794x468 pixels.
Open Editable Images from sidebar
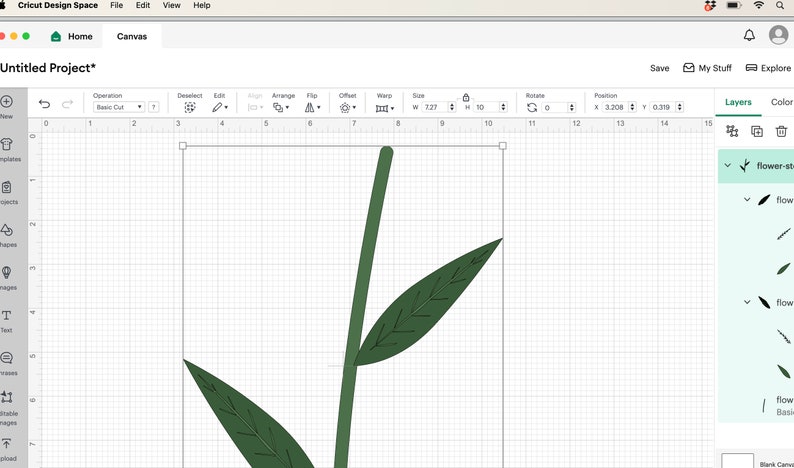click(x=8, y=408)
